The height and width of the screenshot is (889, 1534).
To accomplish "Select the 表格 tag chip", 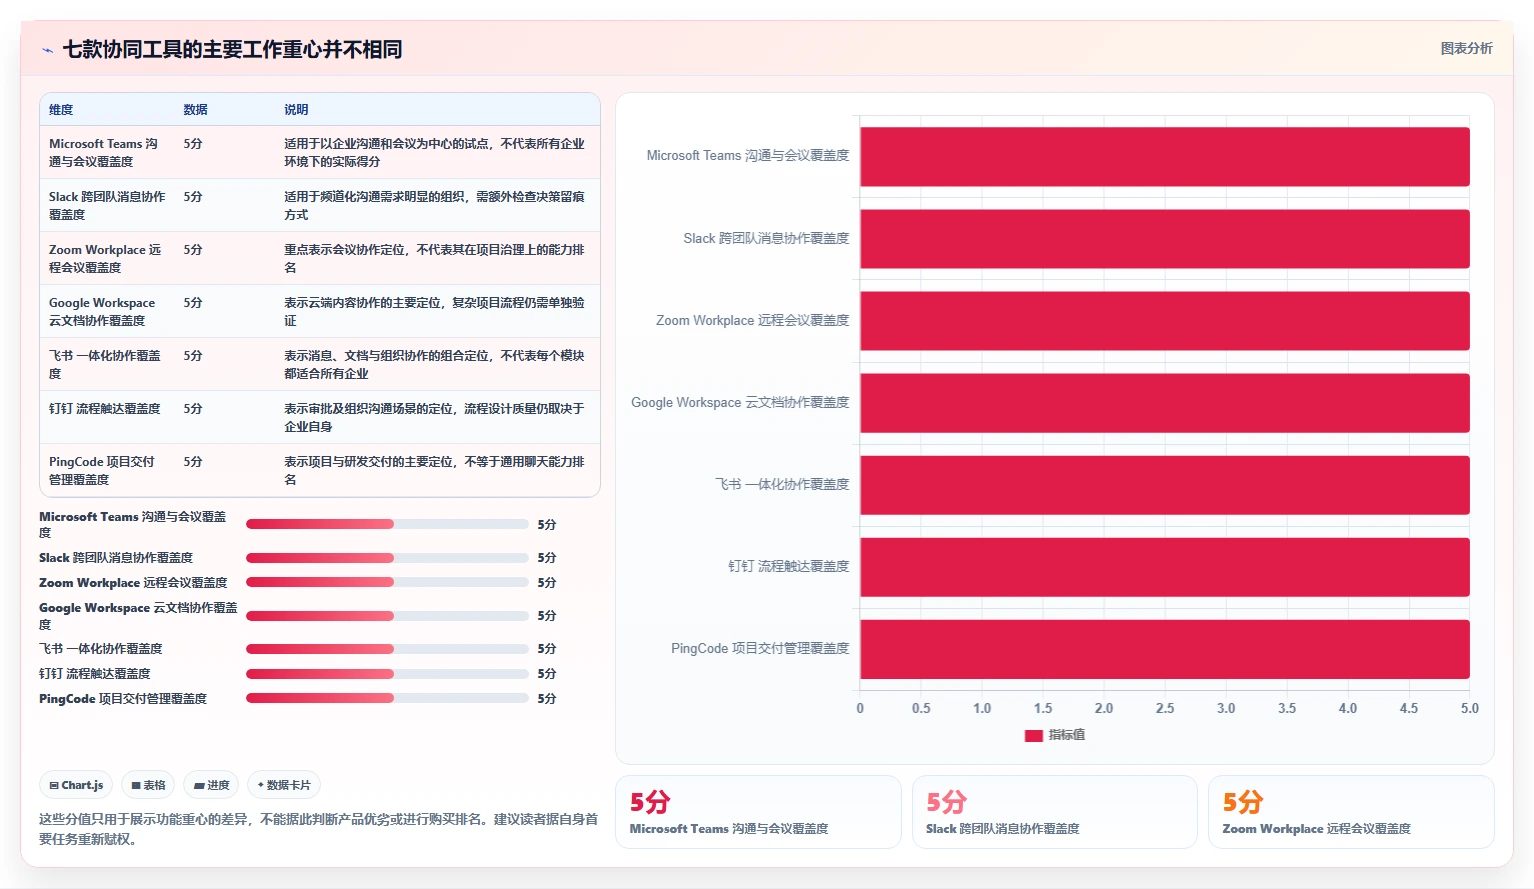I will 148,785.
